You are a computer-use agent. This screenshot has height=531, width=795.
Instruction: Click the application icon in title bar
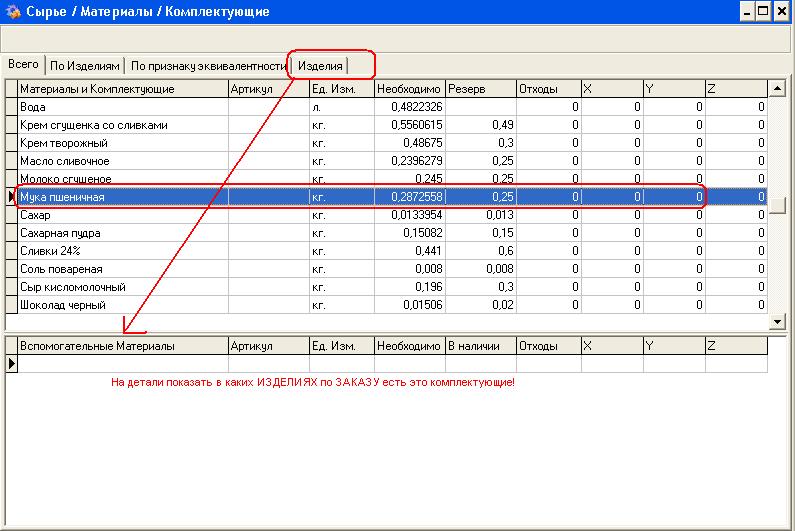[x=13, y=12]
